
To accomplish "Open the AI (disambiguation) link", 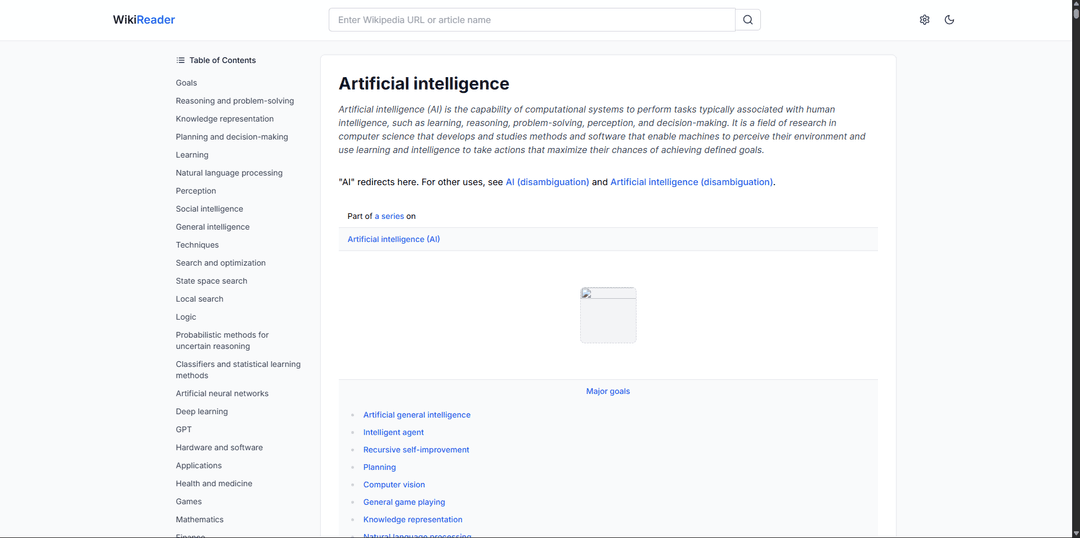I will [547, 183].
